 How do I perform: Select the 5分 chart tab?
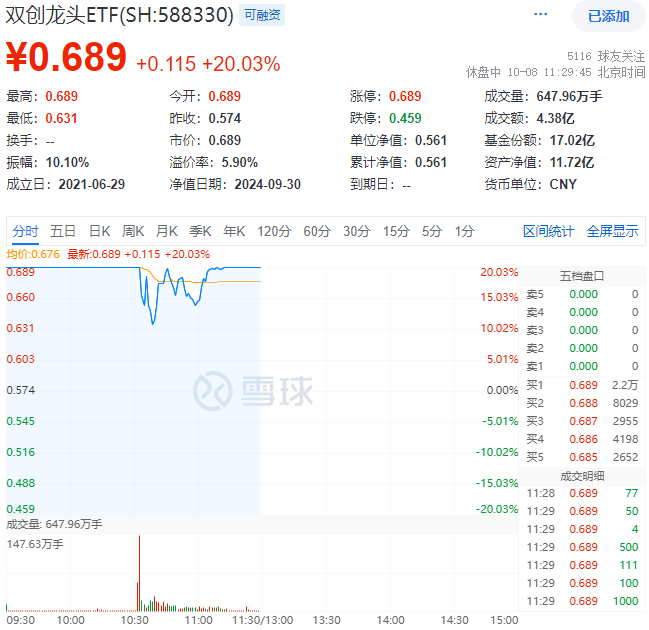pyautogui.click(x=432, y=231)
